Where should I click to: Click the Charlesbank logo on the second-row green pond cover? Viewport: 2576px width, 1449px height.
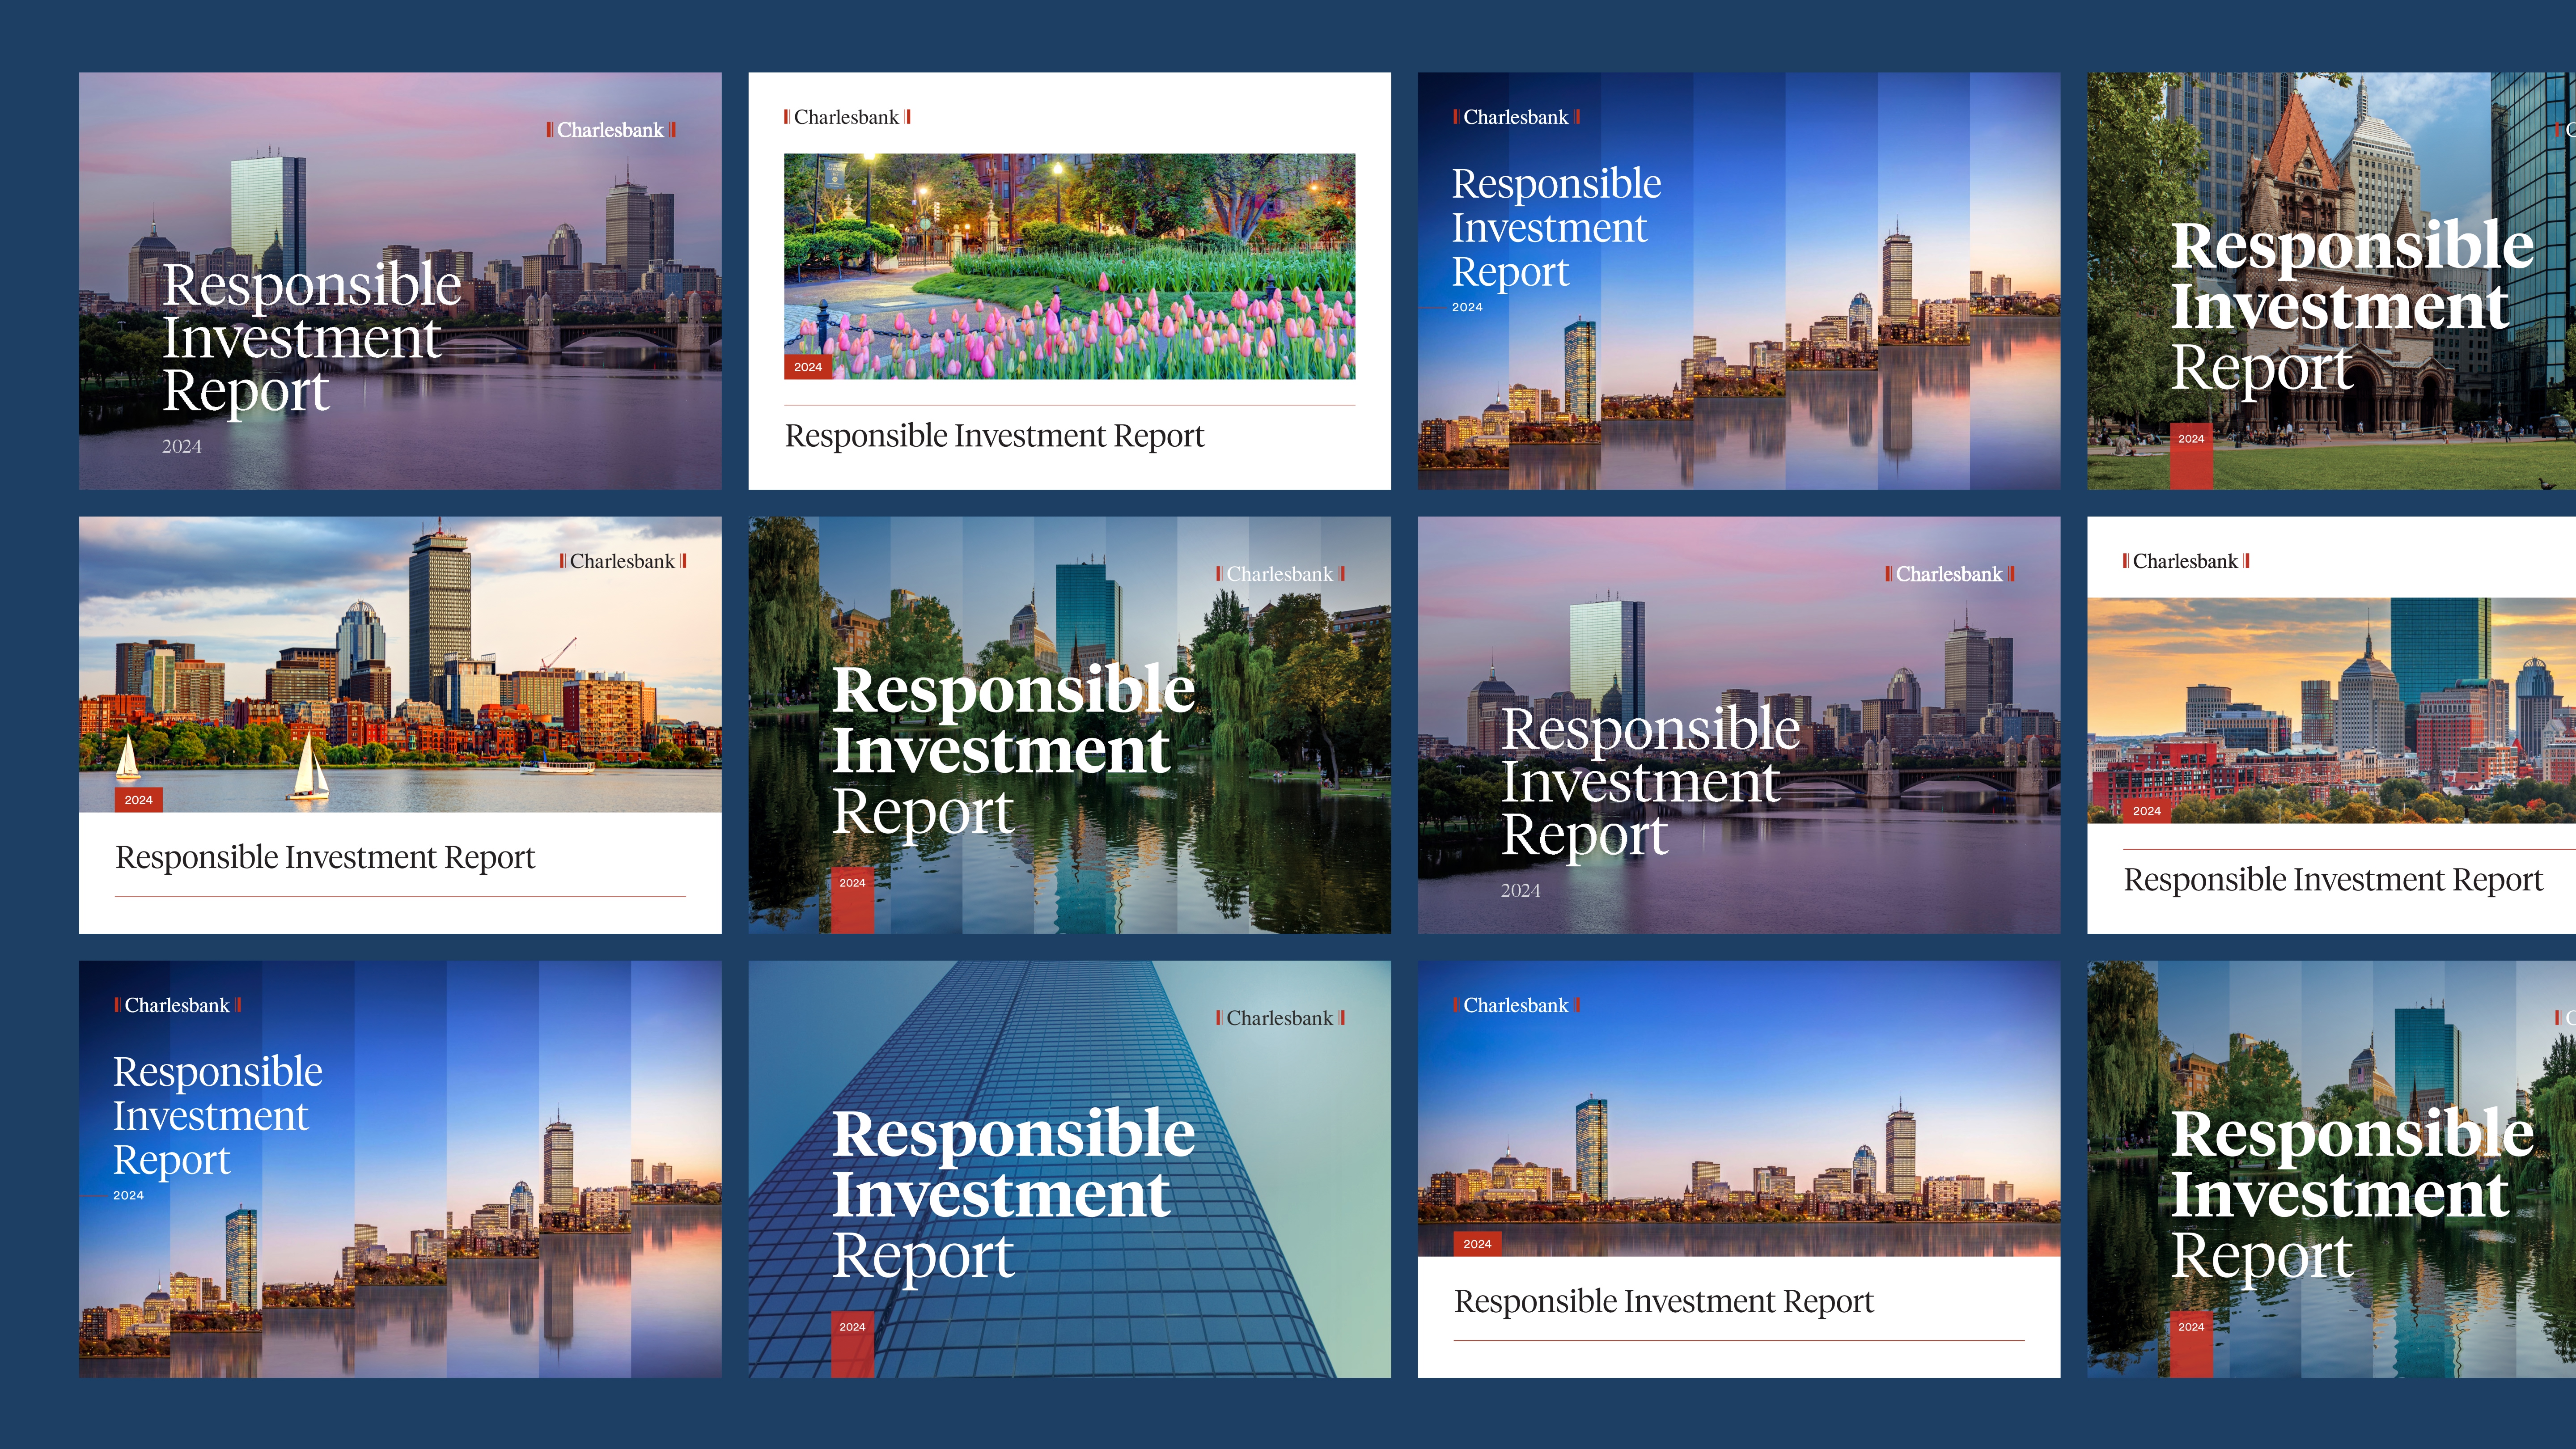tap(1280, 574)
